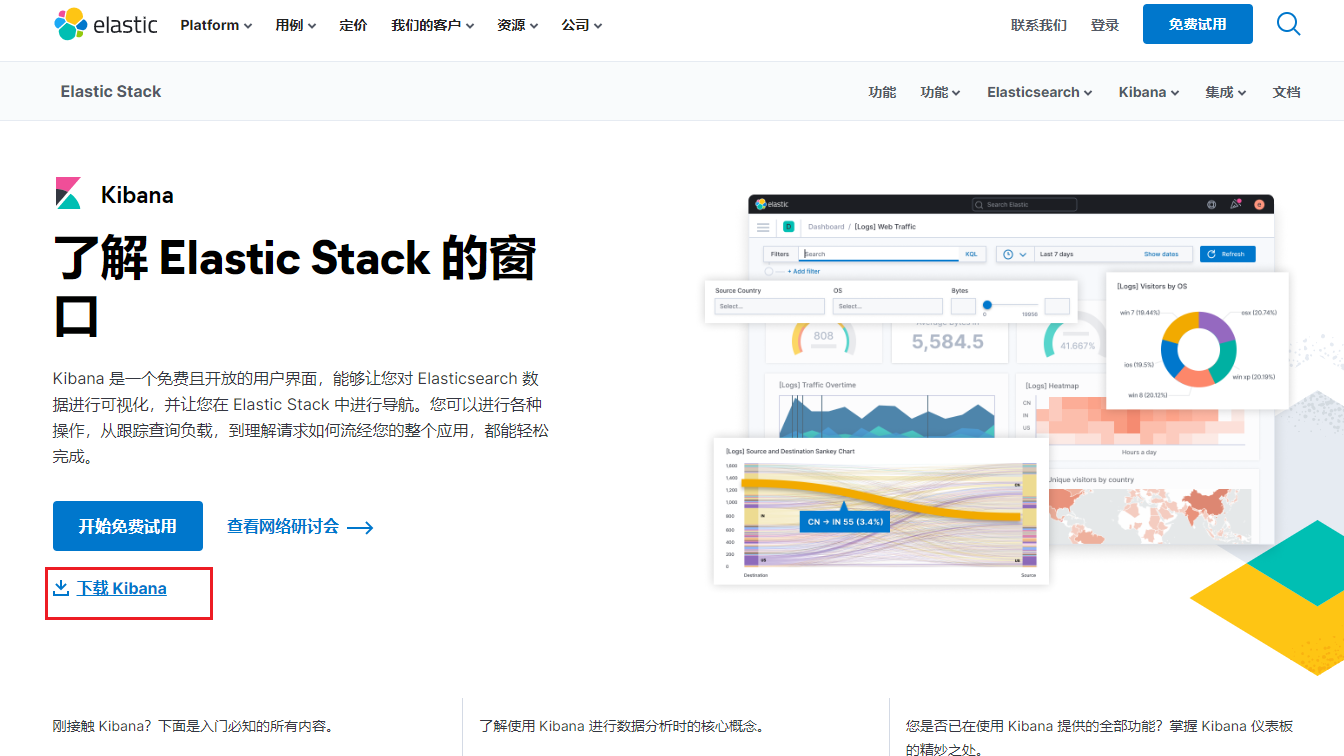Viewport: 1344px width, 756px height.
Task: Click the 了解 Elastic Stack 的窗口 heading
Action: pyautogui.click(x=295, y=287)
